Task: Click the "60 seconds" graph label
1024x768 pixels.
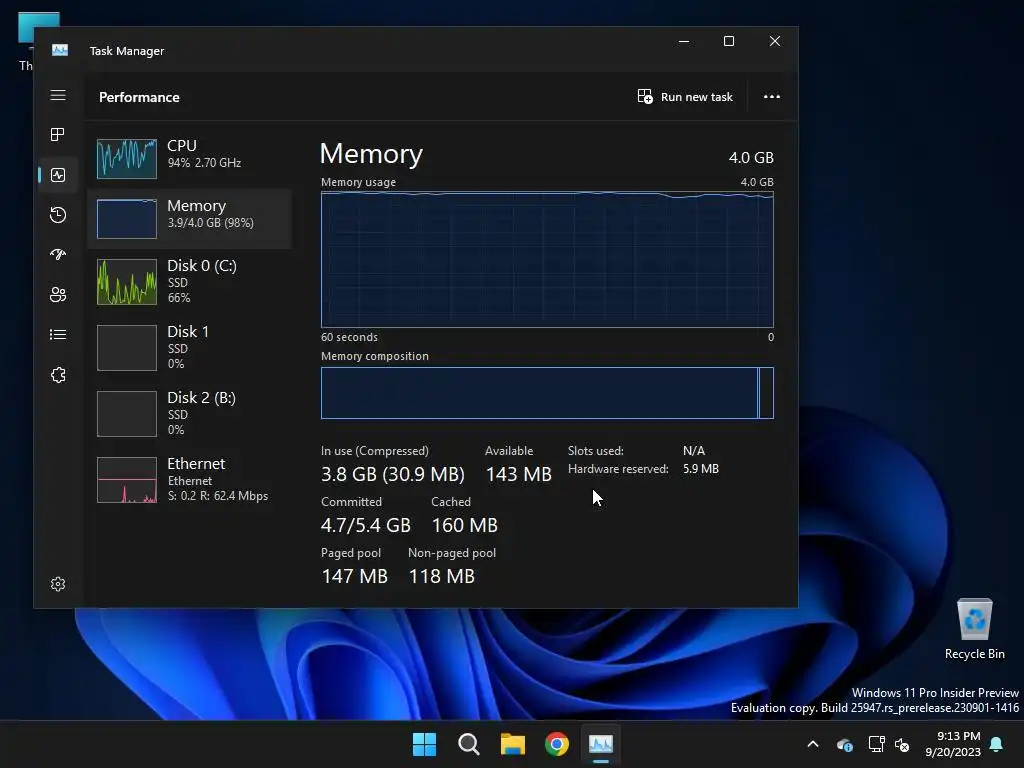Action: click(349, 337)
